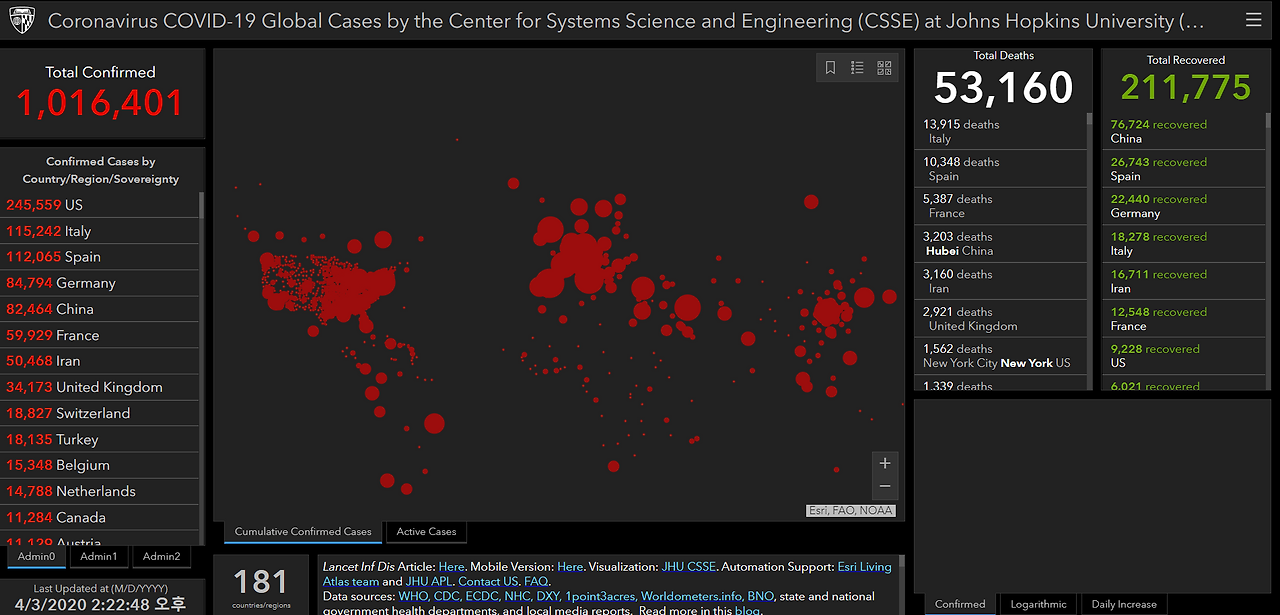1280x615 pixels.
Task: Open the Worldometers.info data source link
Action: [691, 596]
